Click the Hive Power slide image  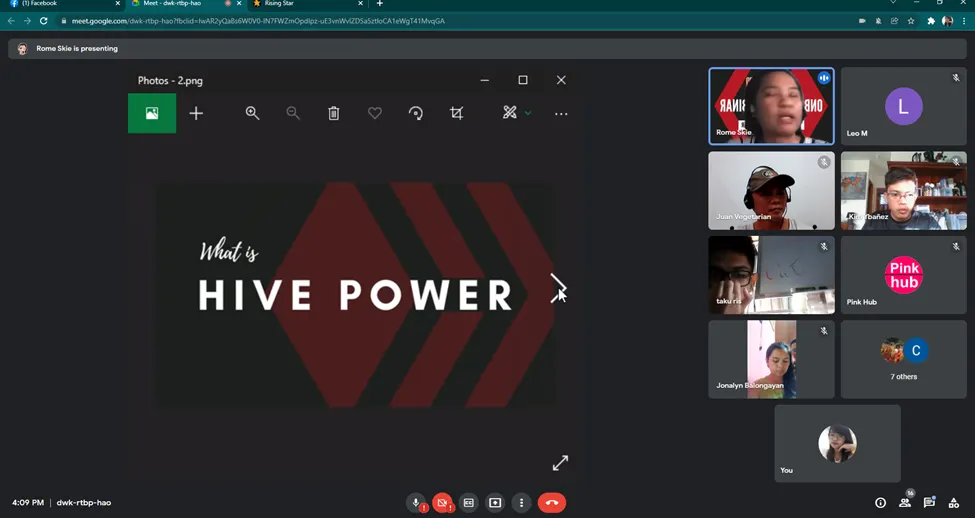355,295
